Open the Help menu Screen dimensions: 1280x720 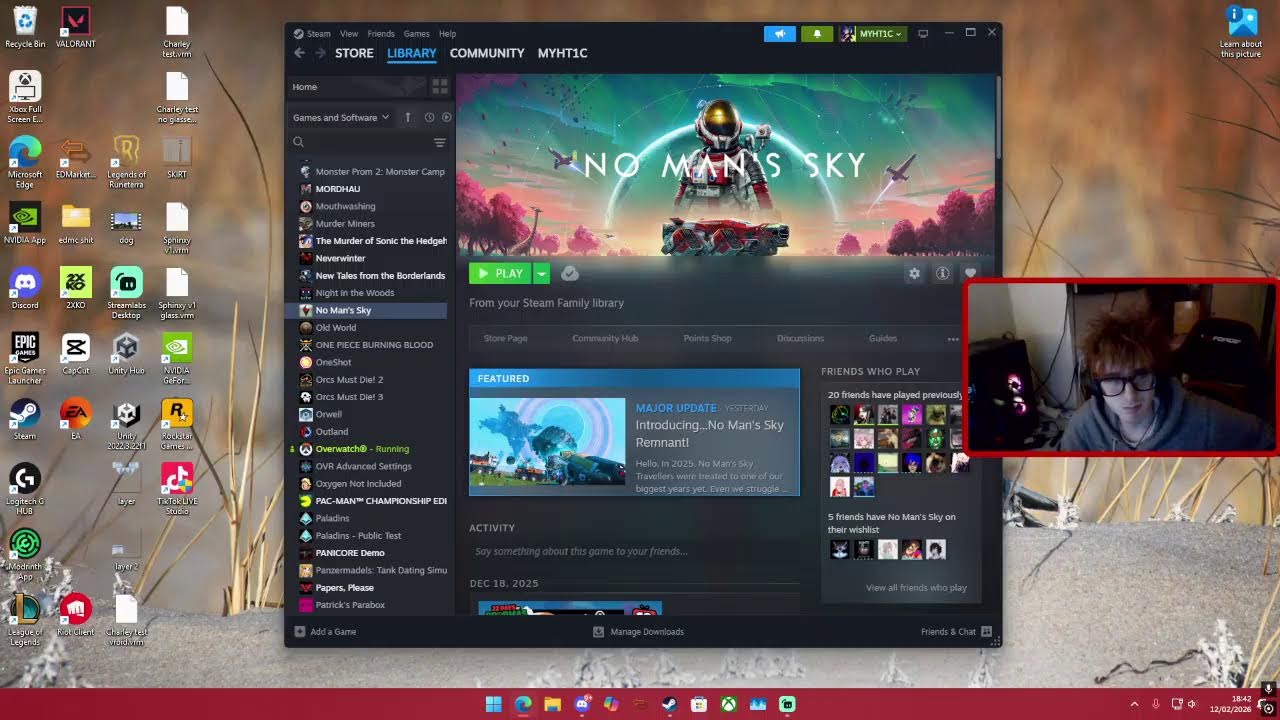(x=448, y=34)
